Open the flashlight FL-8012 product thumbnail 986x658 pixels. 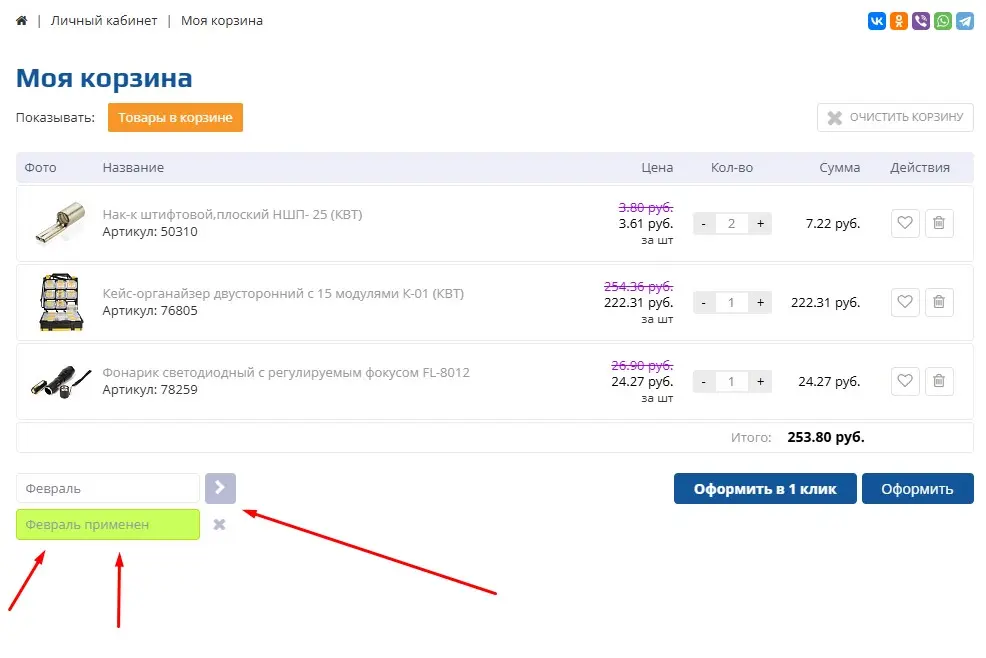(58, 381)
